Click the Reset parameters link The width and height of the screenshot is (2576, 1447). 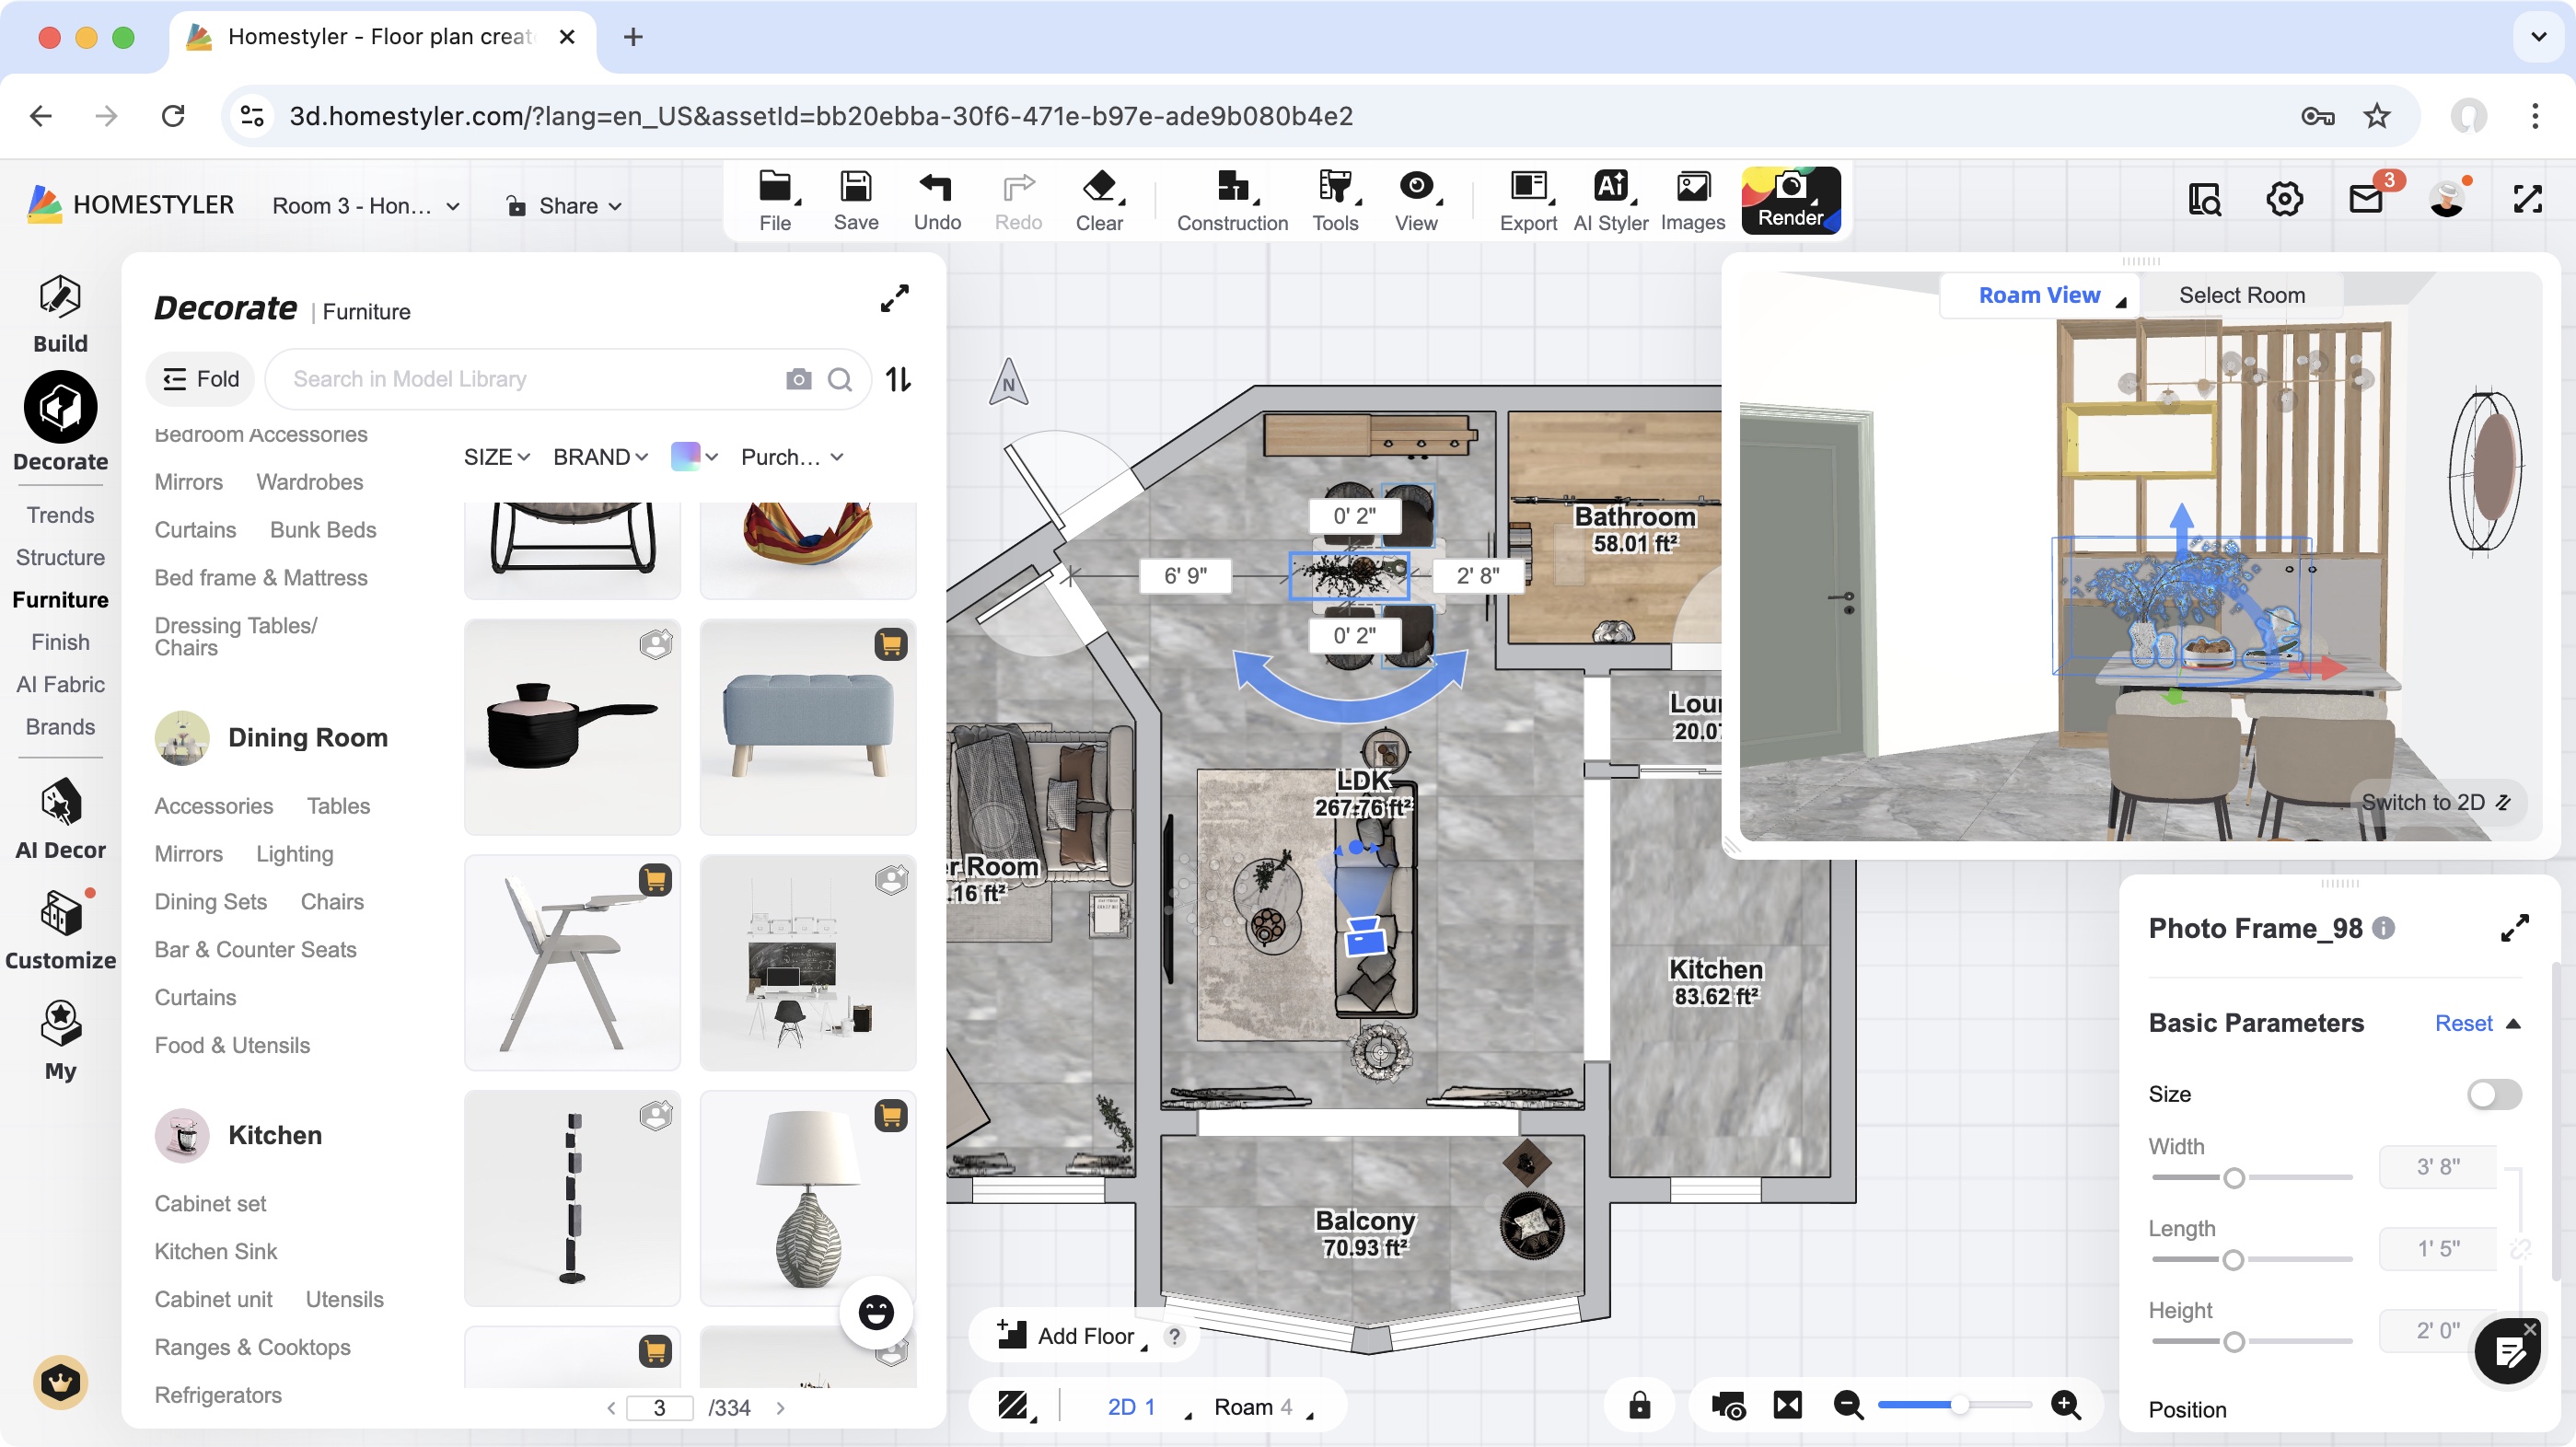click(2462, 1023)
